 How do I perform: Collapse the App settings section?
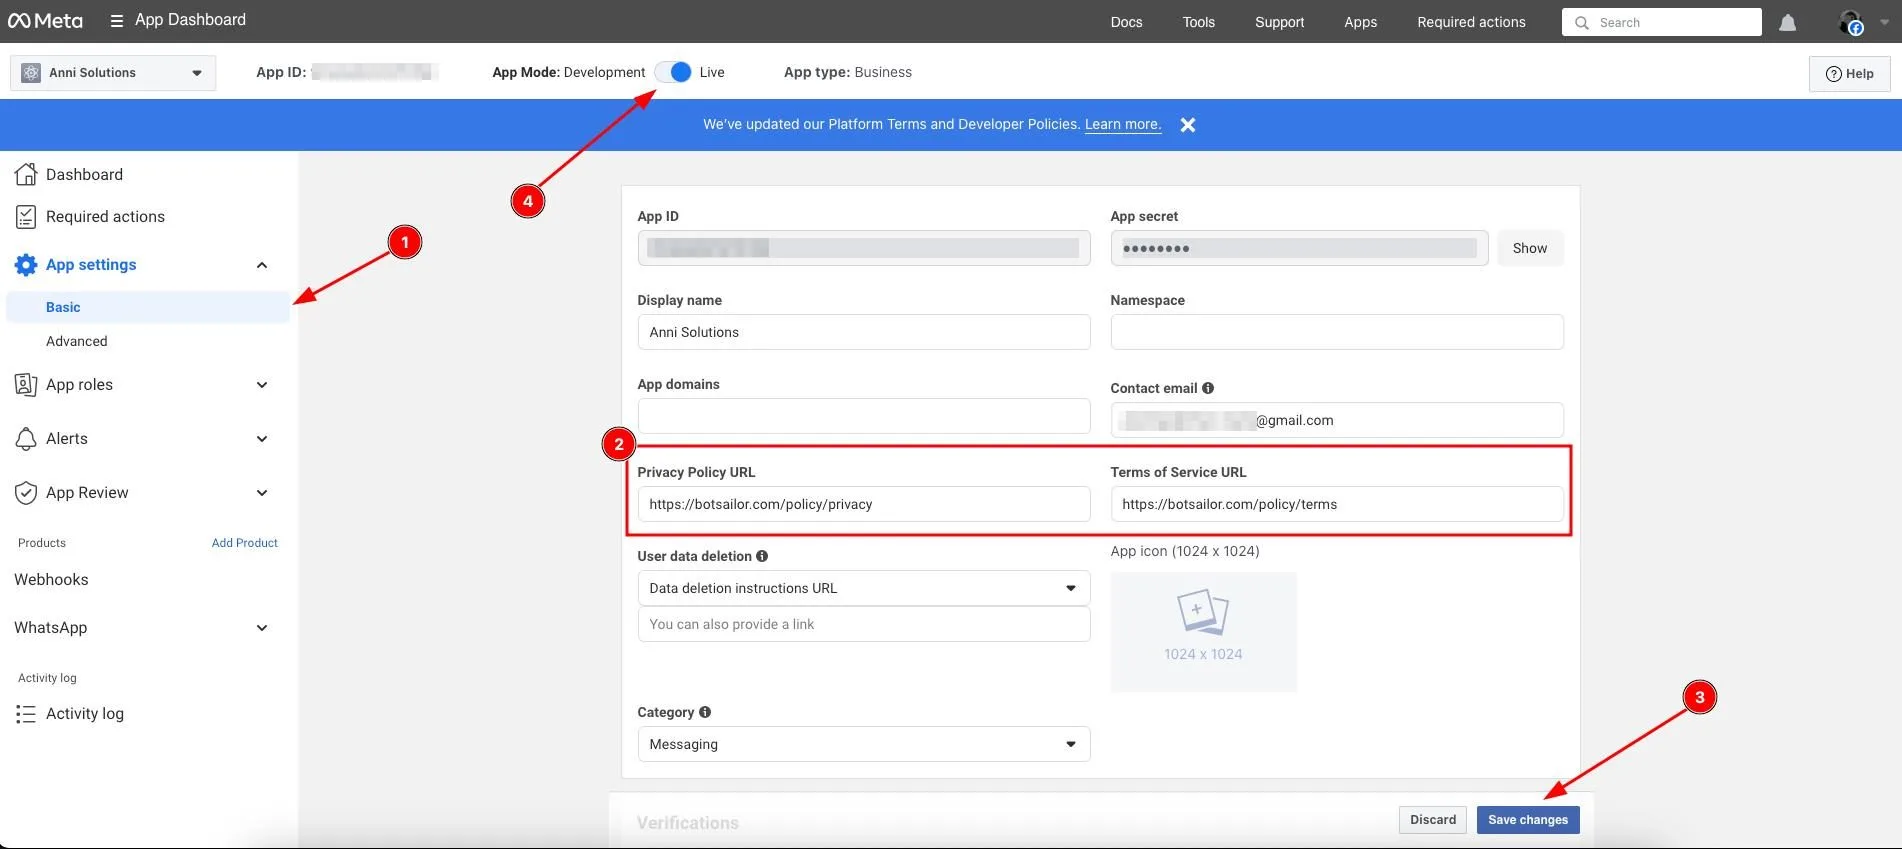point(262,265)
